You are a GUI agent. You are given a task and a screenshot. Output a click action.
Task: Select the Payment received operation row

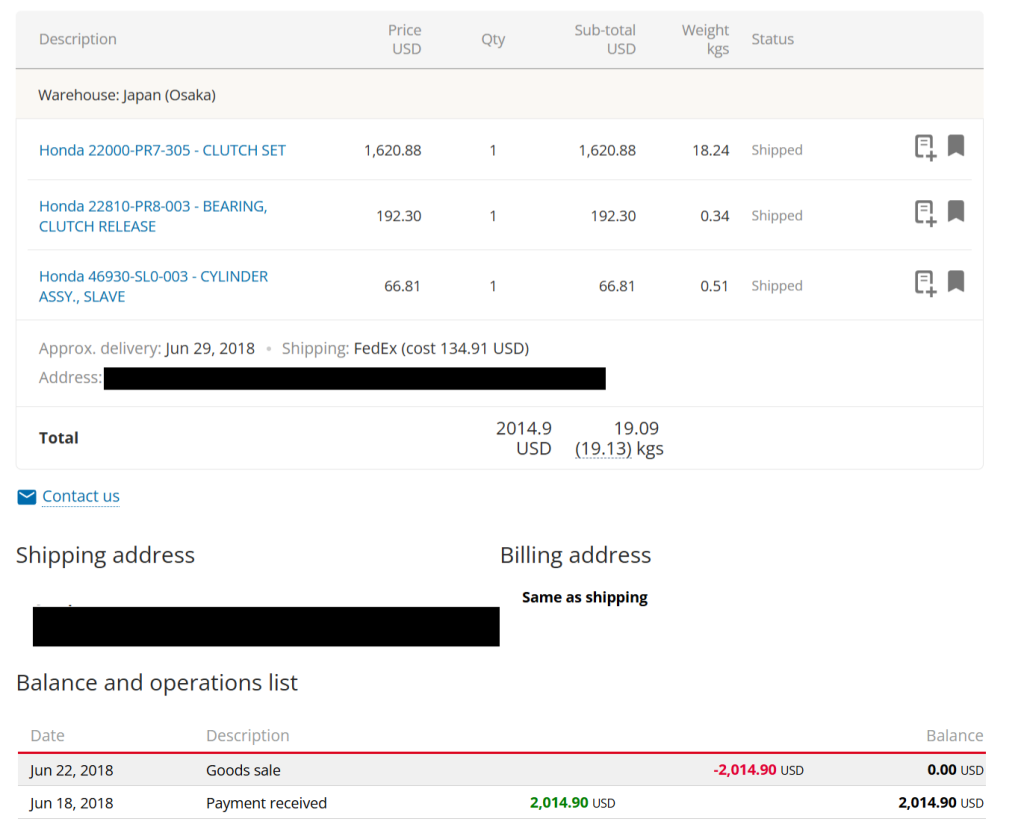point(500,803)
